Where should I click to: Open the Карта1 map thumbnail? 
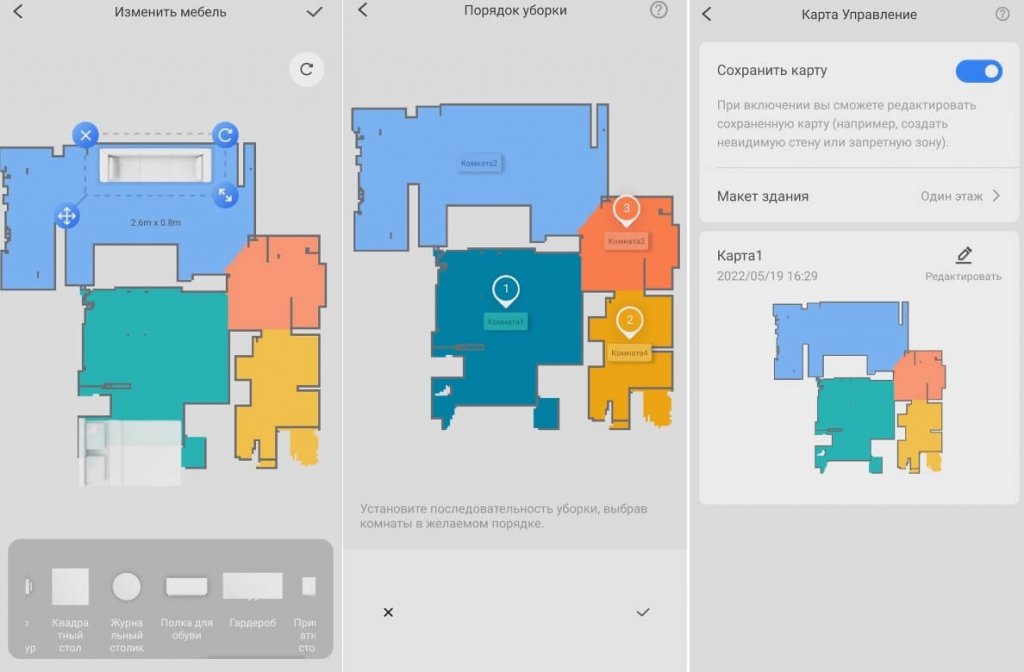click(858, 386)
